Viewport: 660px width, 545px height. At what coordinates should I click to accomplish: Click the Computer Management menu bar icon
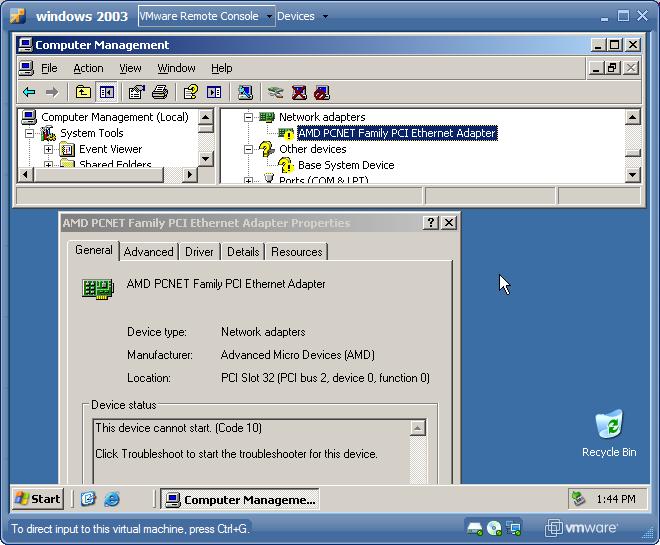point(26,68)
